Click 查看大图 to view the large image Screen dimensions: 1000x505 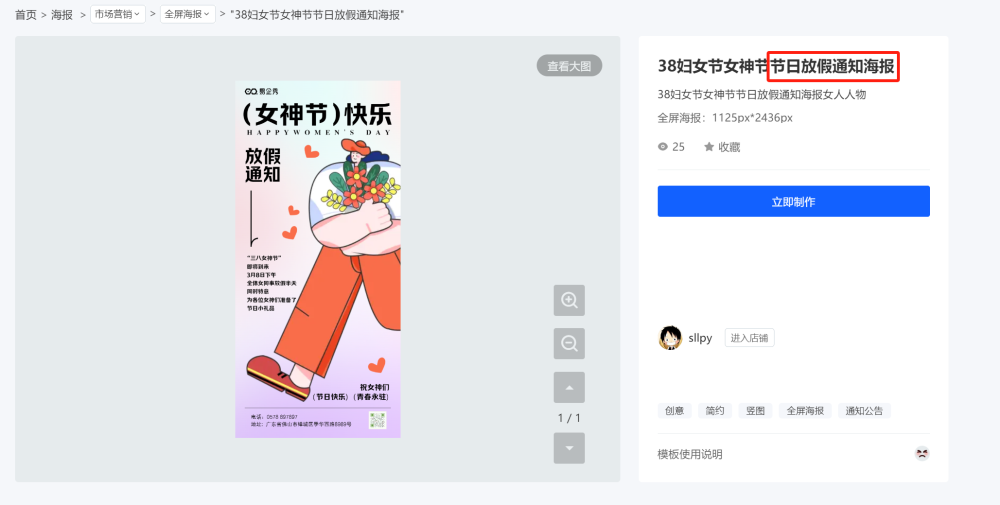[569, 66]
